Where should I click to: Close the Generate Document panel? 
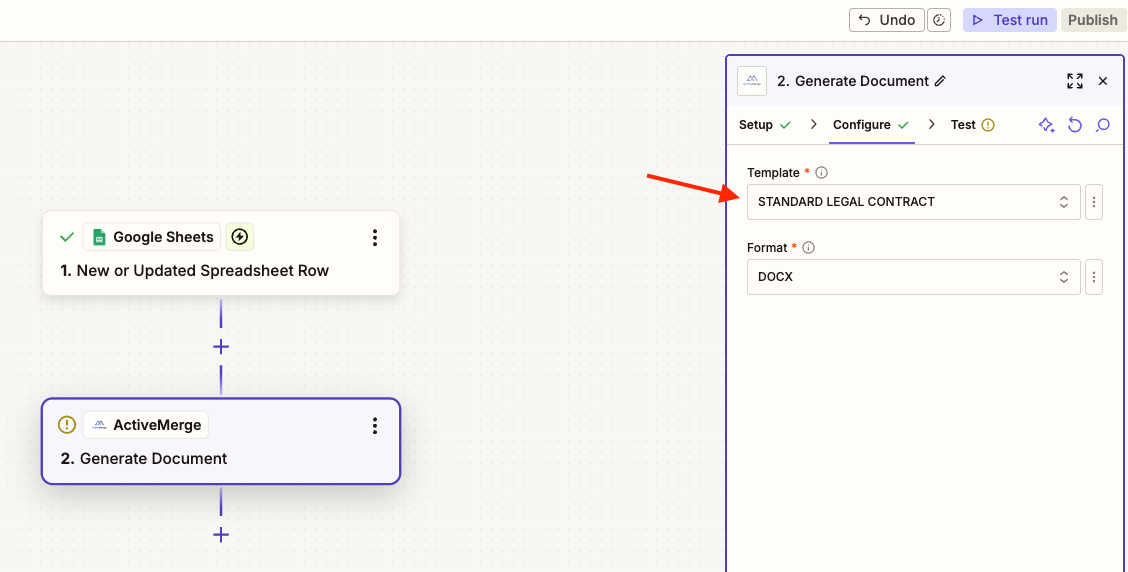pyautogui.click(x=1103, y=81)
